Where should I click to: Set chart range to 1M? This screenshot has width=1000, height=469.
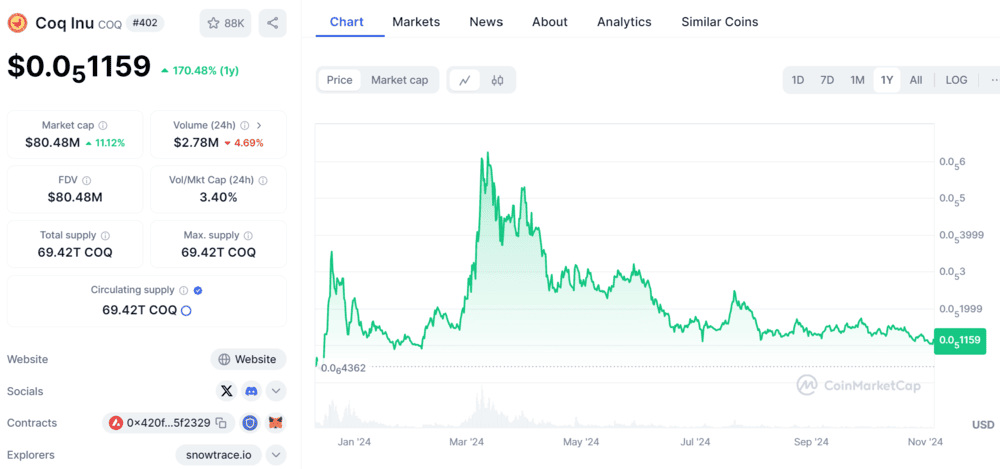(x=857, y=80)
